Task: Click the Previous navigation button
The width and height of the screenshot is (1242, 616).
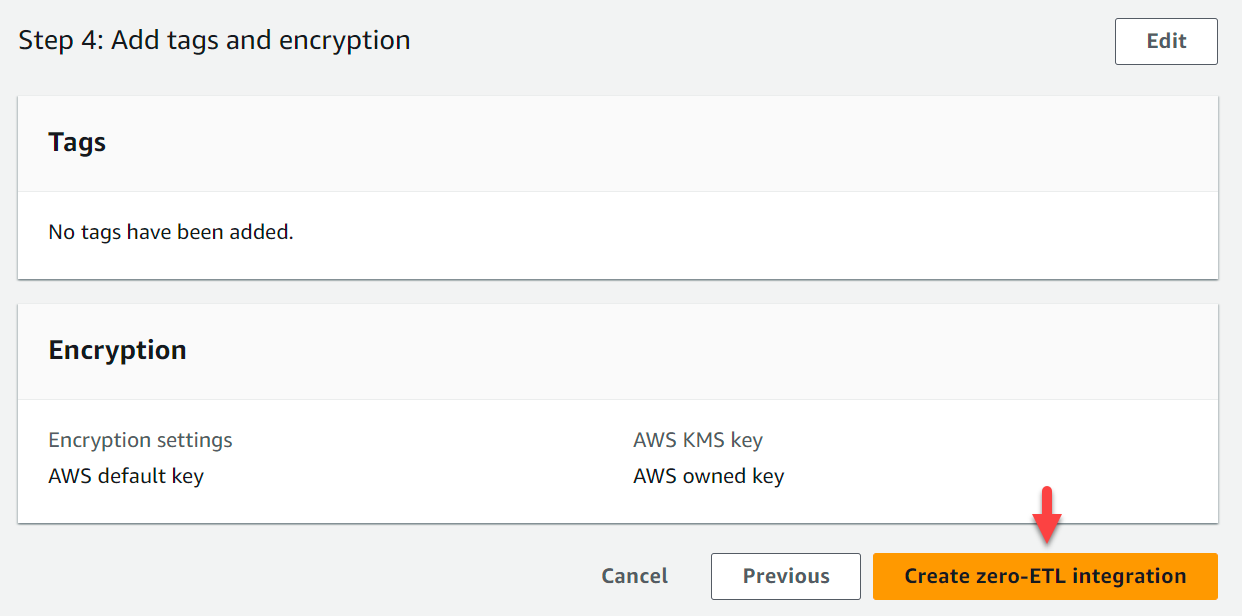Action: [785, 576]
